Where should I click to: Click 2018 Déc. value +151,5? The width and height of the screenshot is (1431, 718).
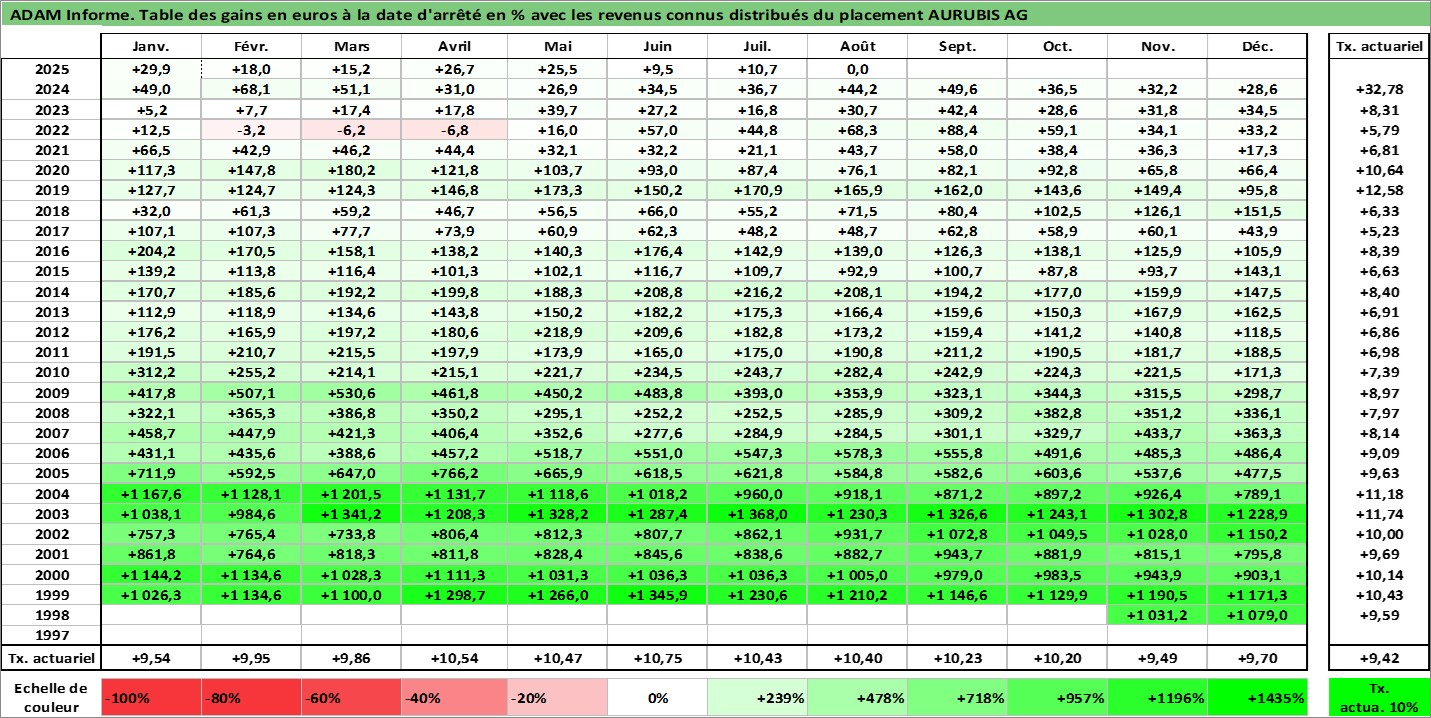(1258, 211)
